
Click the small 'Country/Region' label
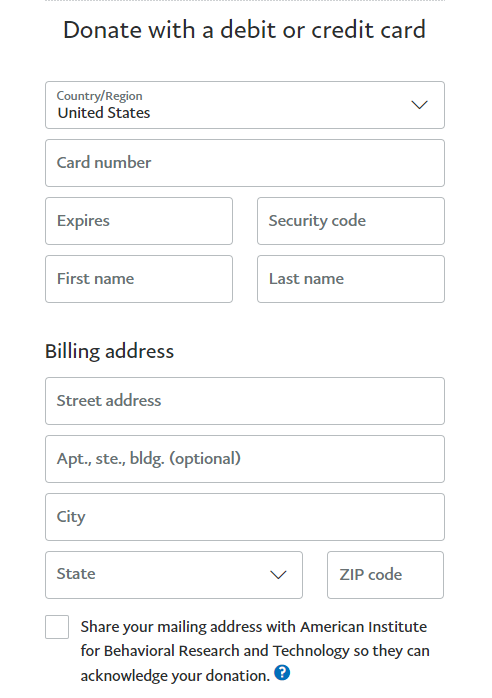100,96
